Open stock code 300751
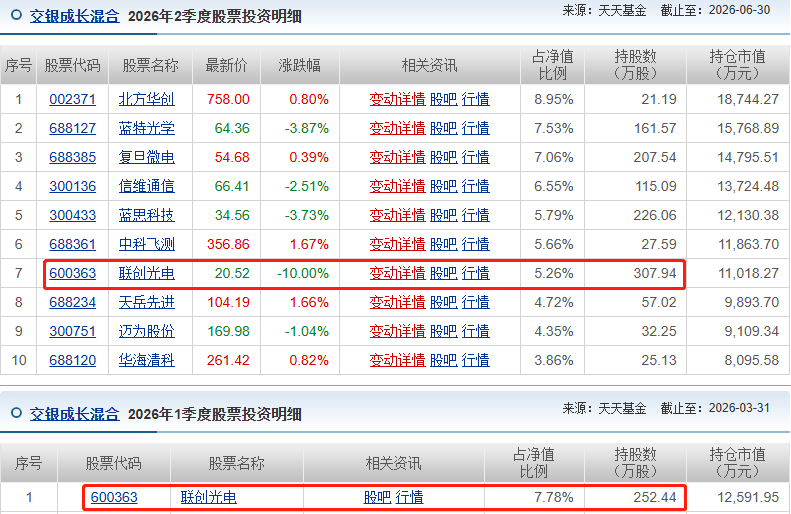The height and width of the screenshot is (514, 791). 73,331
